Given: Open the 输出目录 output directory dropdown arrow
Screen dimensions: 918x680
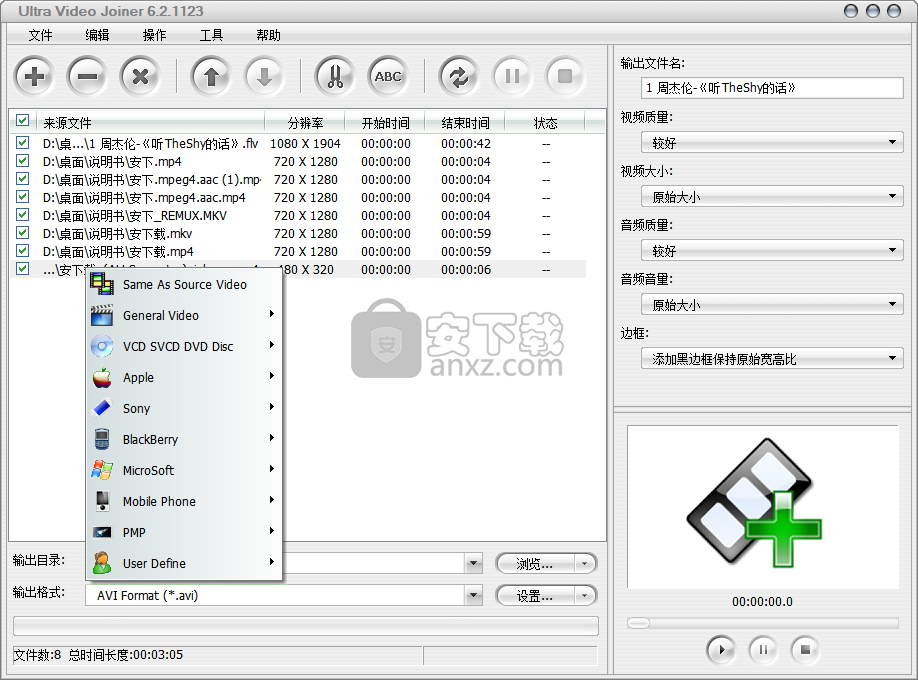Looking at the screenshot, I should (474, 563).
